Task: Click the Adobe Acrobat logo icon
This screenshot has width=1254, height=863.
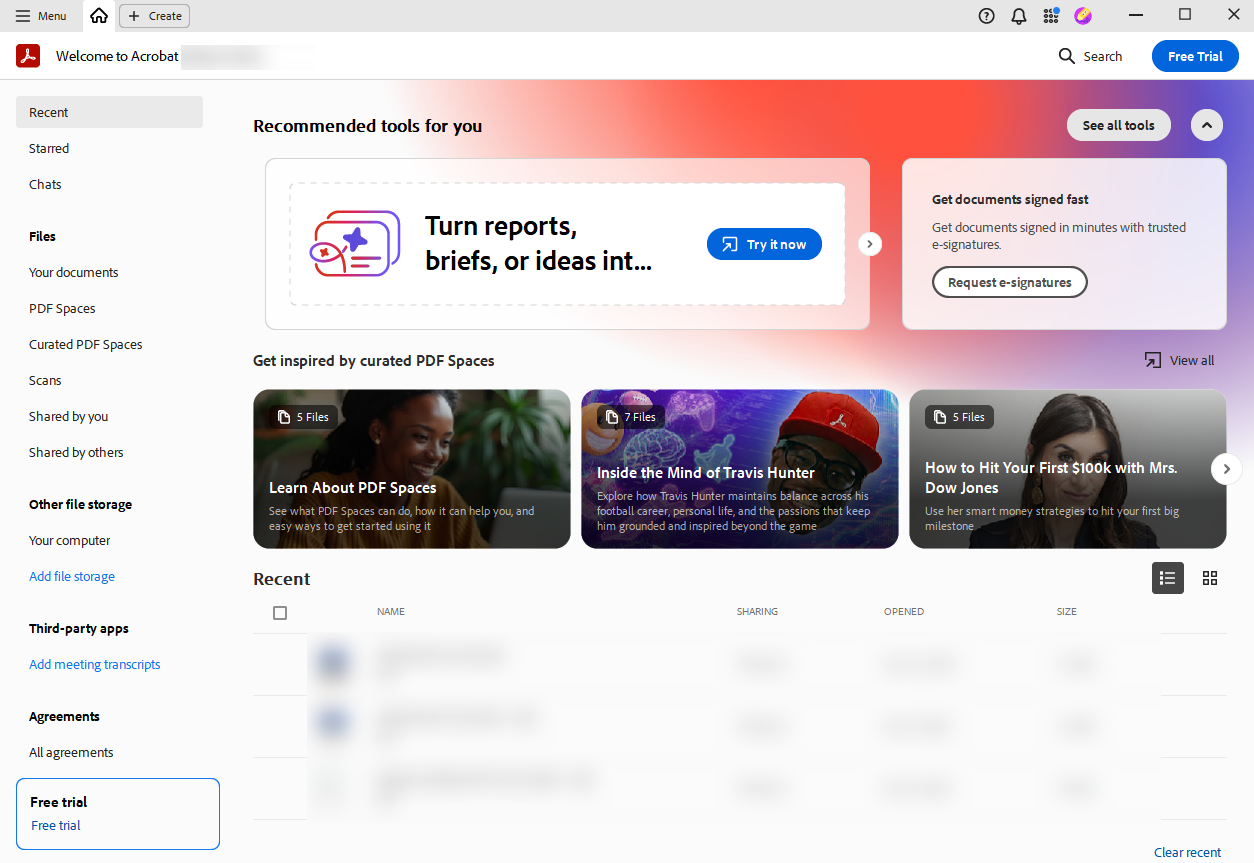Action: [x=28, y=56]
